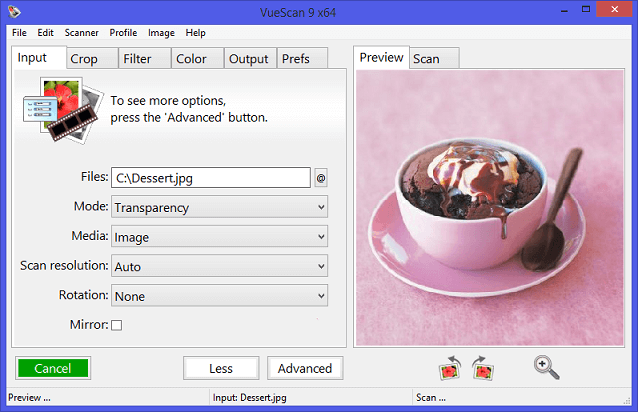Image resolution: width=638 pixels, height=412 pixels.
Task: Click the Advanced button
Action: pyautogui.click(x=305, y=368)
